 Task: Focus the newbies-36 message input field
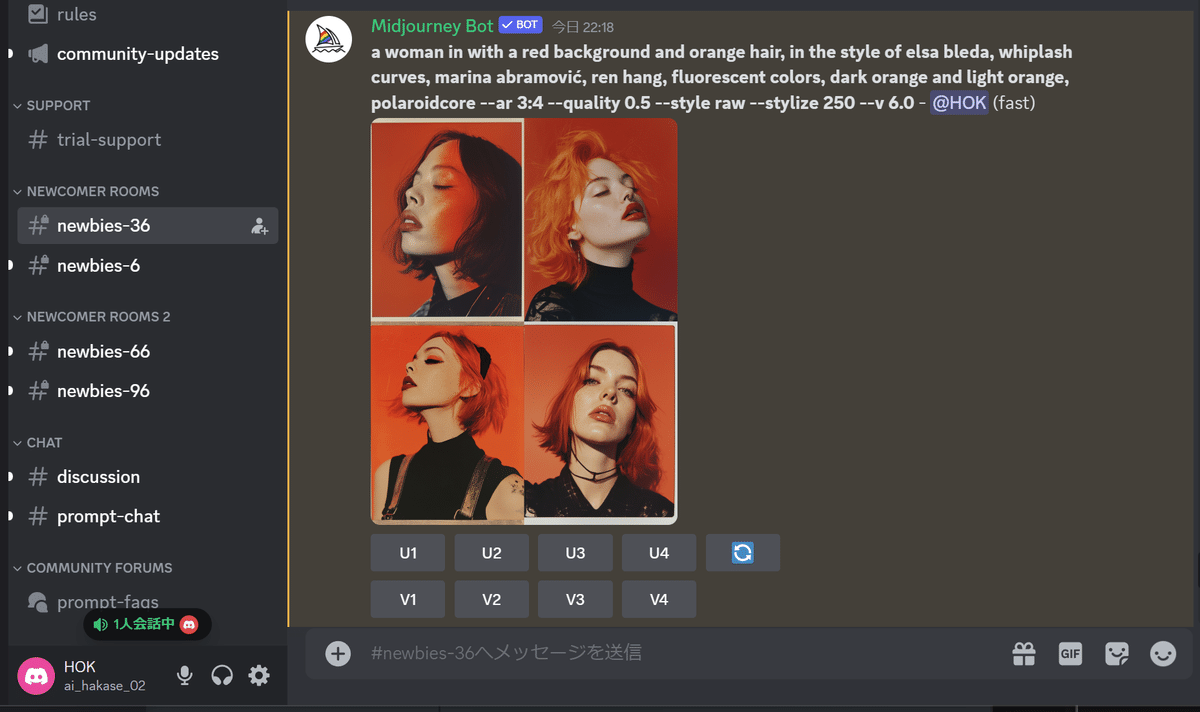pyautogui.click(x=680, y=653)
